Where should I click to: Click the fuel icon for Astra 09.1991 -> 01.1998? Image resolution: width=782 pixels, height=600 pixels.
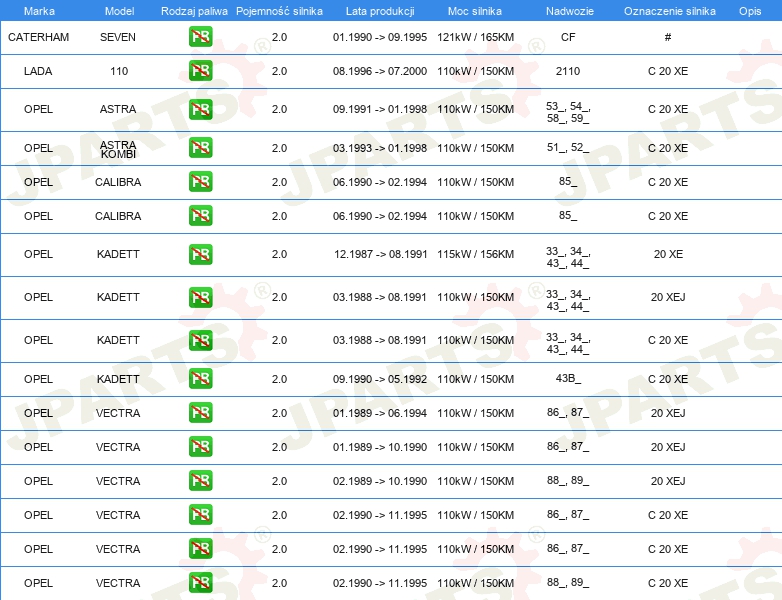200,109
